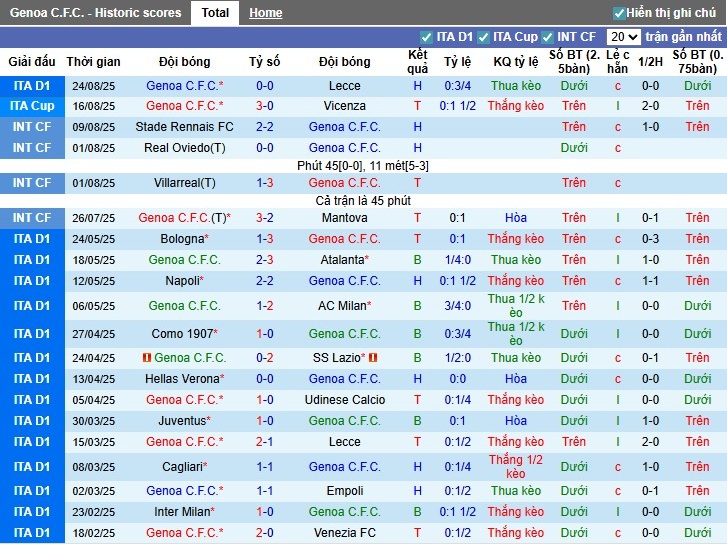Click the ITA Cup league badge on 16/08/25
Image resolution: width=727 pixels, height=545 pixels.
[32, 106]
